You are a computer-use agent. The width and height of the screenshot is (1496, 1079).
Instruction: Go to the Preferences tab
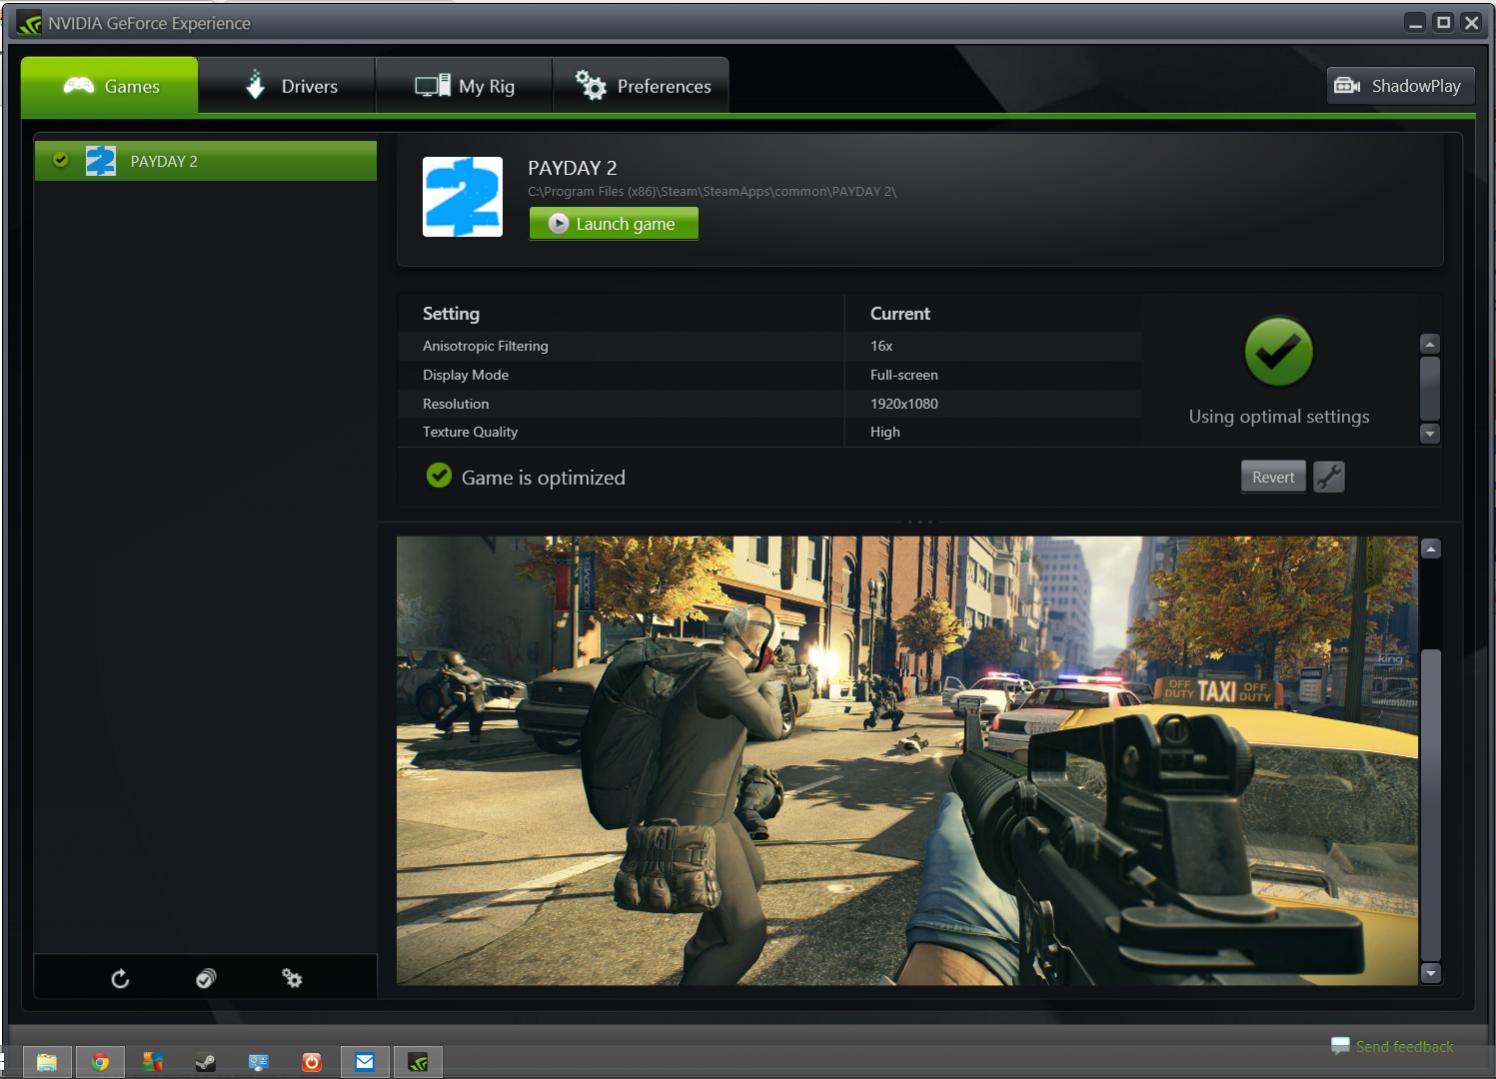pos(641,85)
